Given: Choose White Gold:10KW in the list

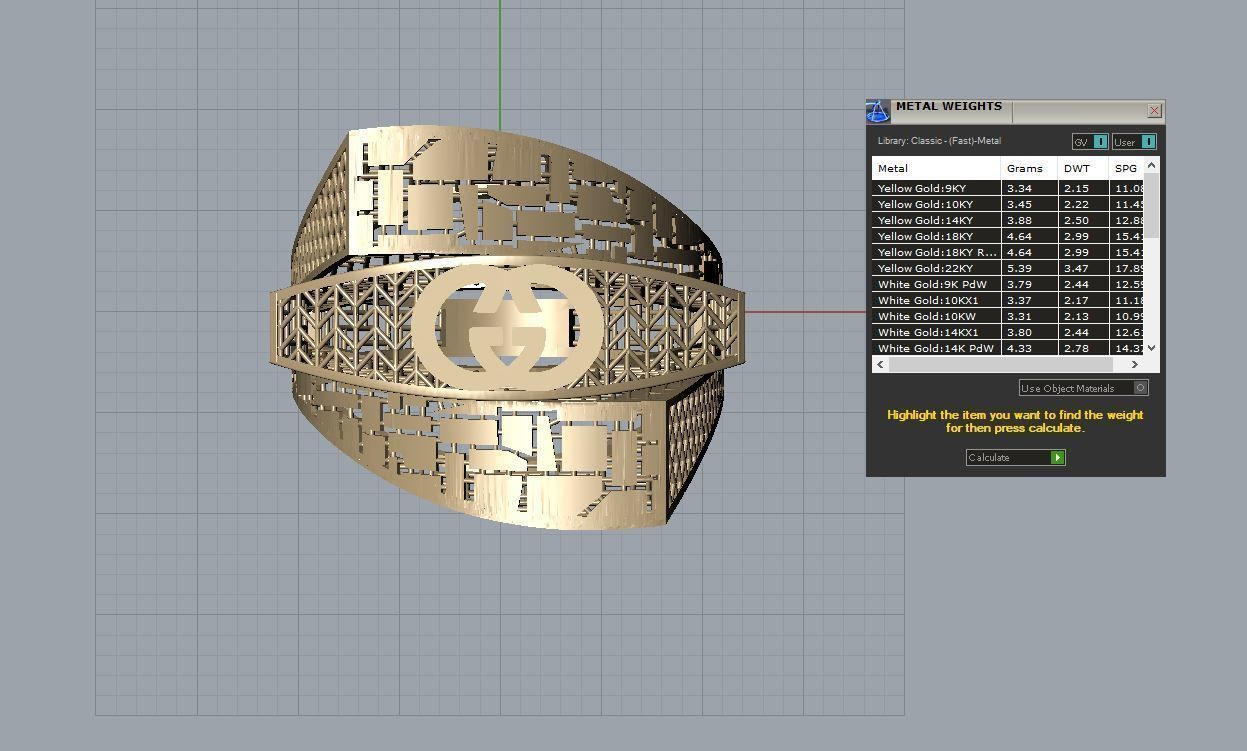Looking at the screenshot, I should click(1007, 316).
